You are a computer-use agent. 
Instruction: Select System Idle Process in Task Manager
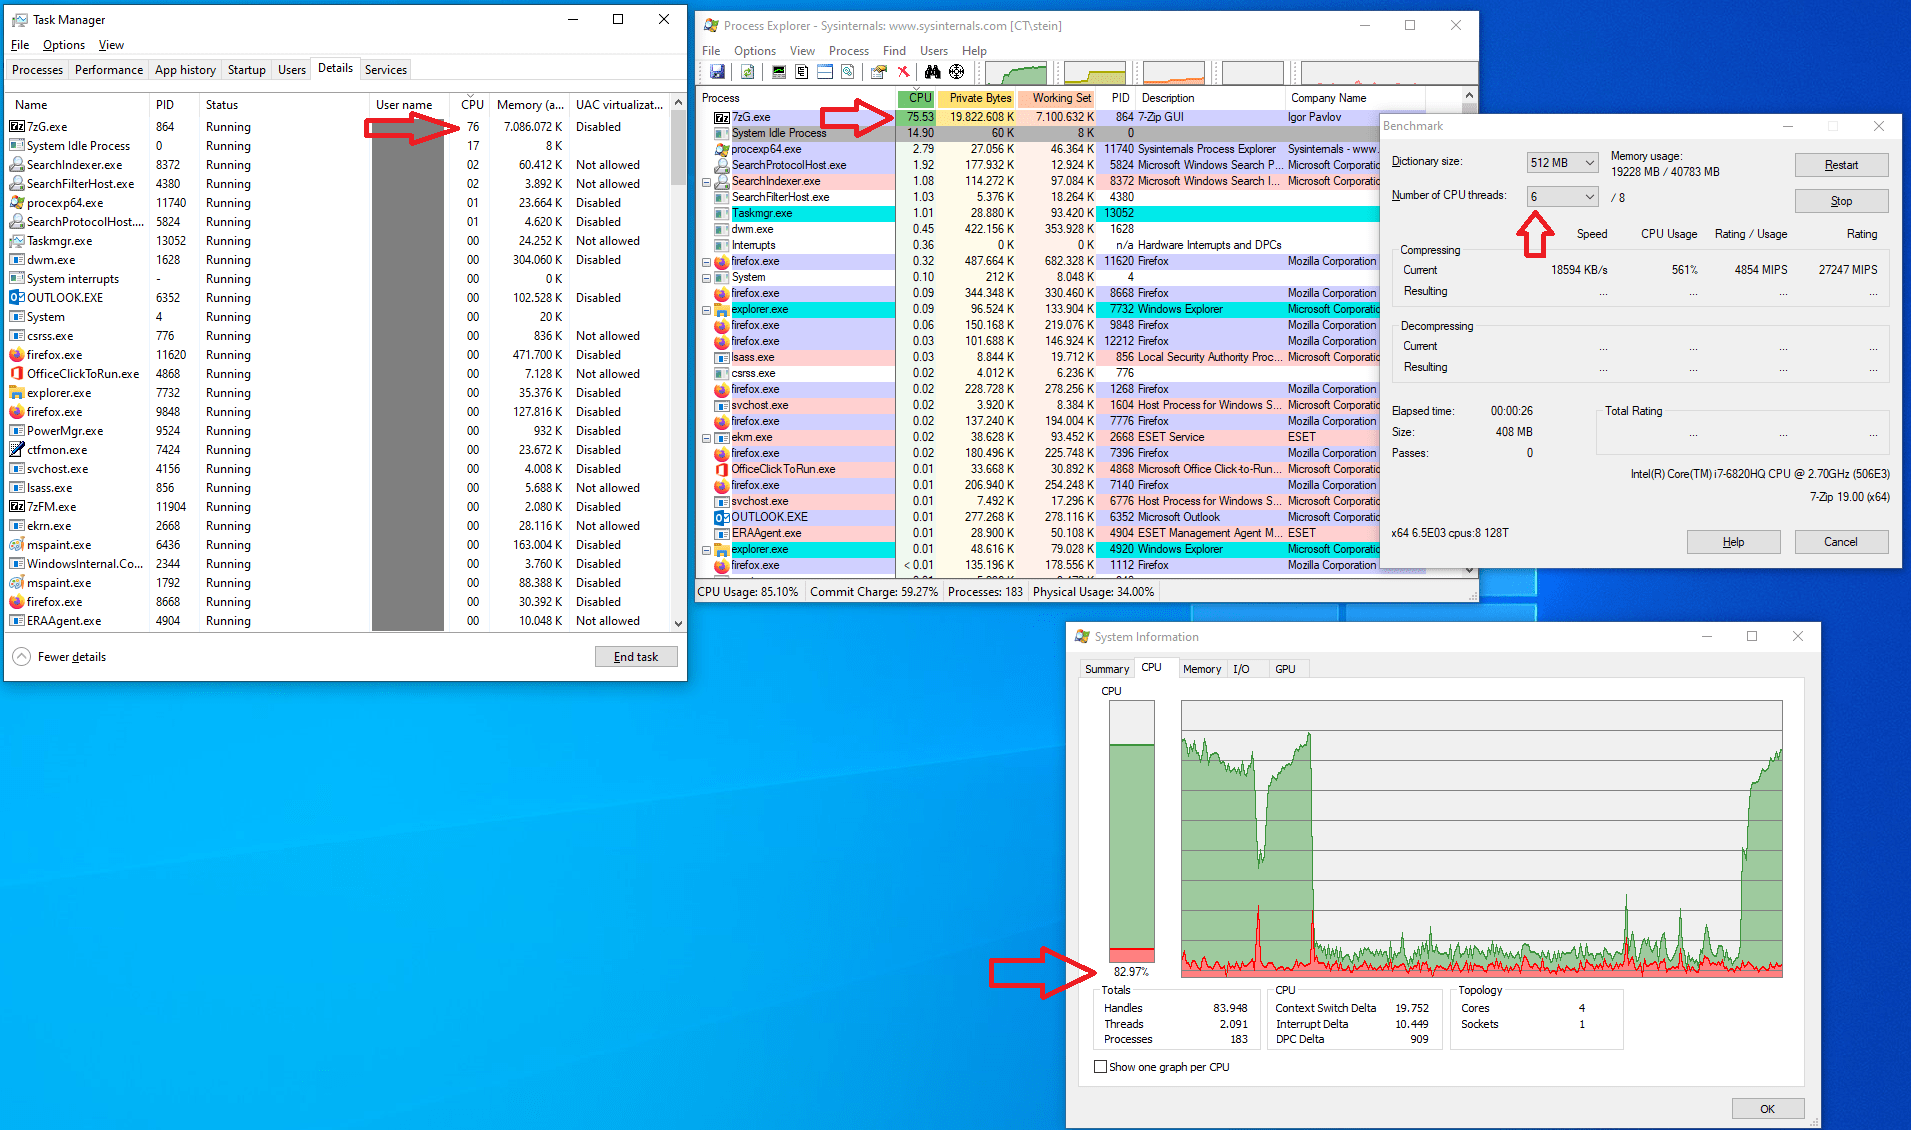pos(338,146)
